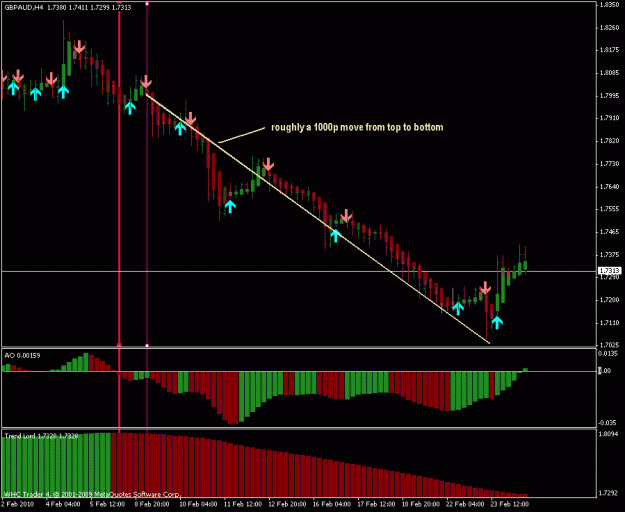Click pink down arrow near the 1.7910 level
The image size is (625, 512).
pos(191,119)
